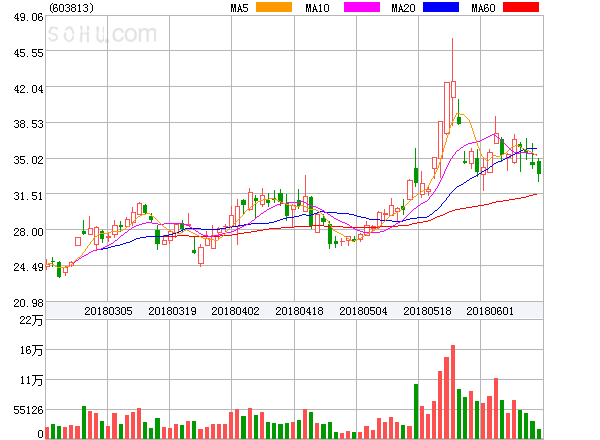Click the tallest red volume bar
This screenshot has height=440, width=600.
click(453, 392)
